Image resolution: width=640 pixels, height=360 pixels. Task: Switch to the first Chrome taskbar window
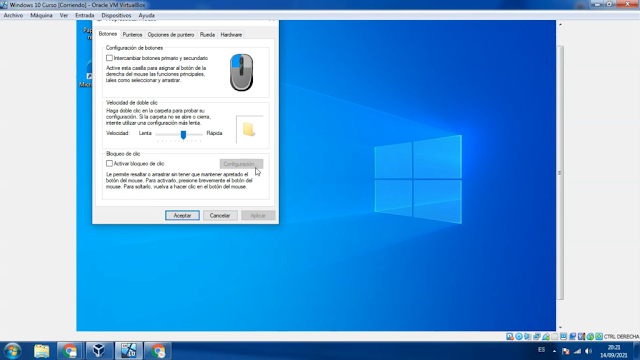coord(69,351)
